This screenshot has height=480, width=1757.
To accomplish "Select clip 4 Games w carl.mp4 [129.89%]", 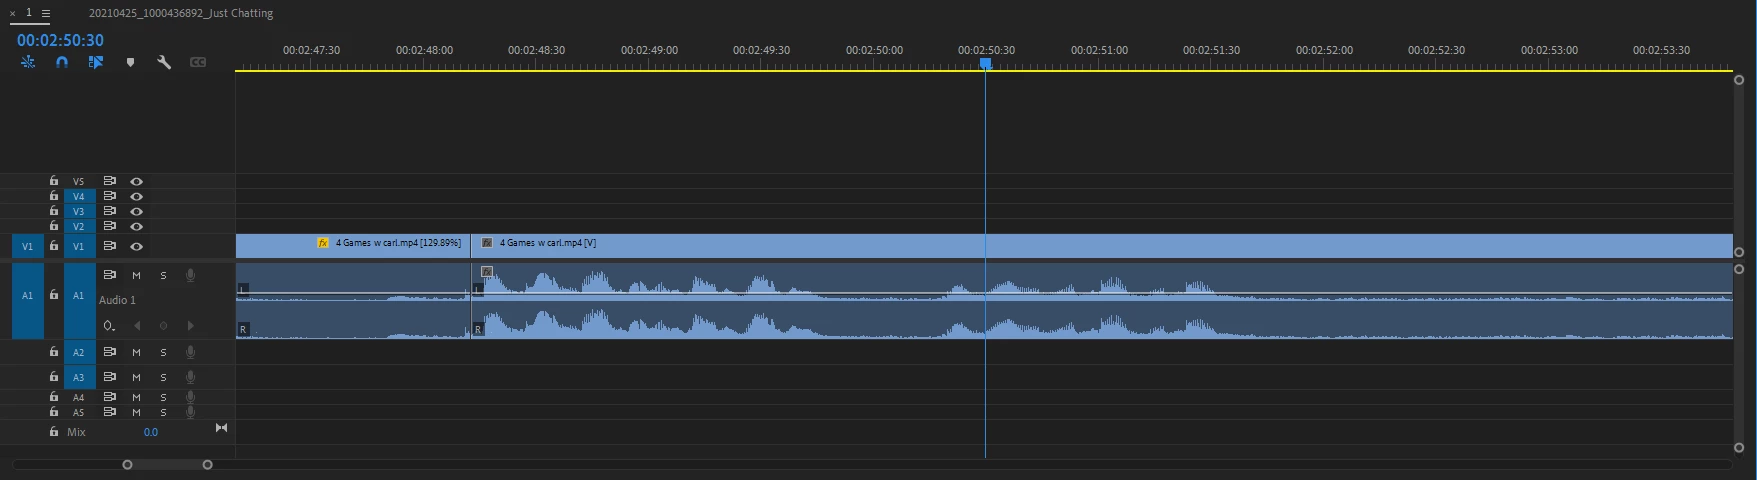I will point(353,246).
